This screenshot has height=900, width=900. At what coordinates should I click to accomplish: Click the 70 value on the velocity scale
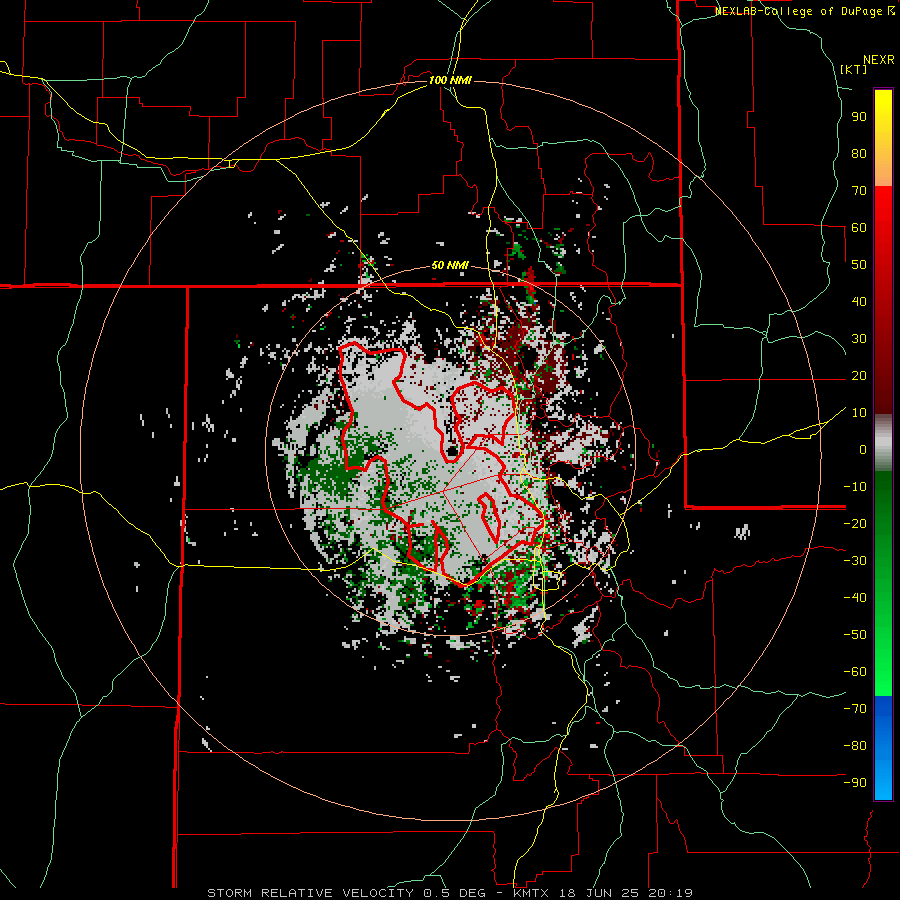859,191
